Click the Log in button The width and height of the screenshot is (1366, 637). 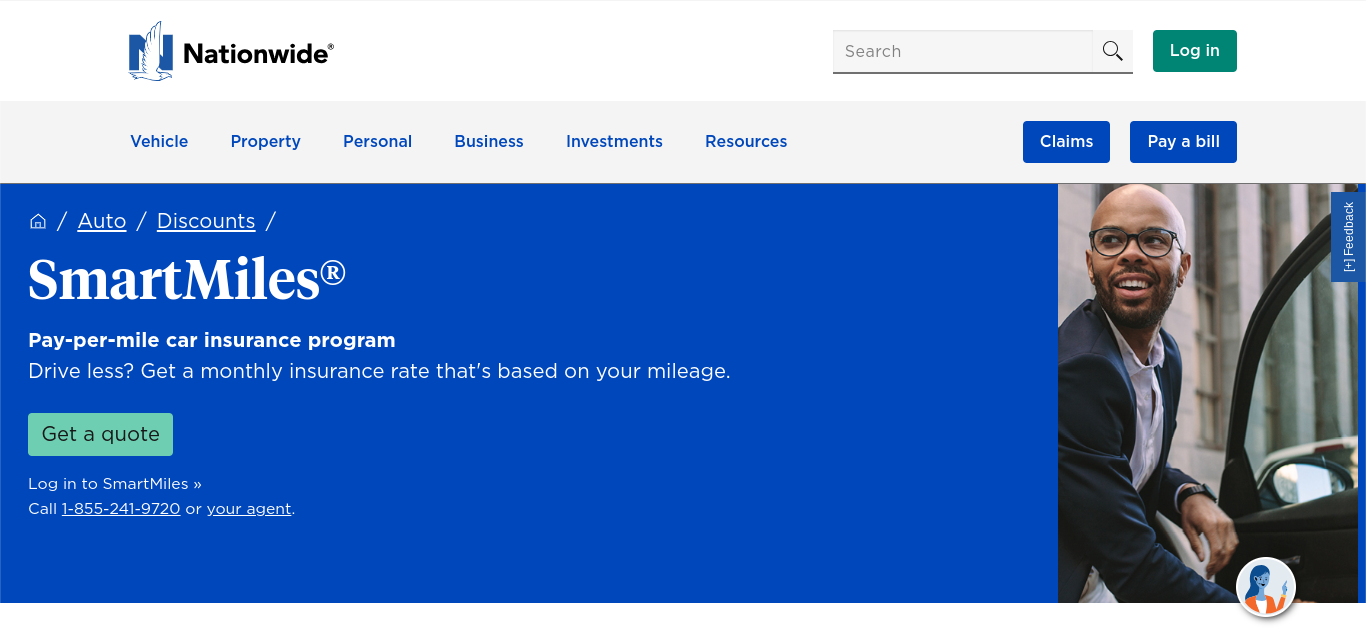(1194, 50)
